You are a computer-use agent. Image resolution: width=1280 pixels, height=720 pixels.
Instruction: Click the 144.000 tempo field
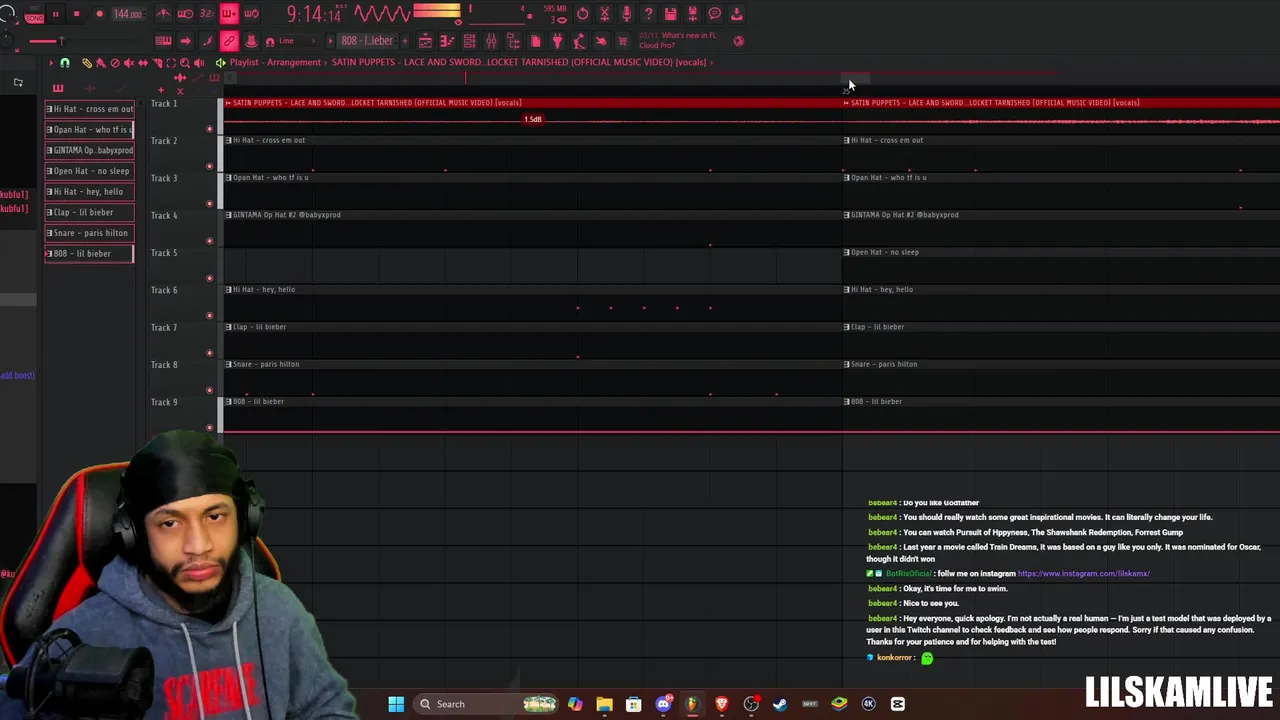click(x=127, y=14)
